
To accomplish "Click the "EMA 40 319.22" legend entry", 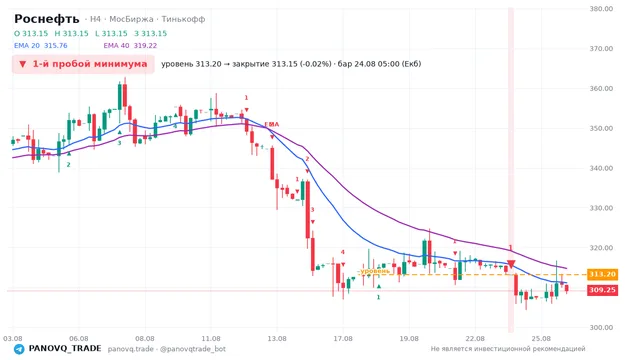I will coord(130,46).
